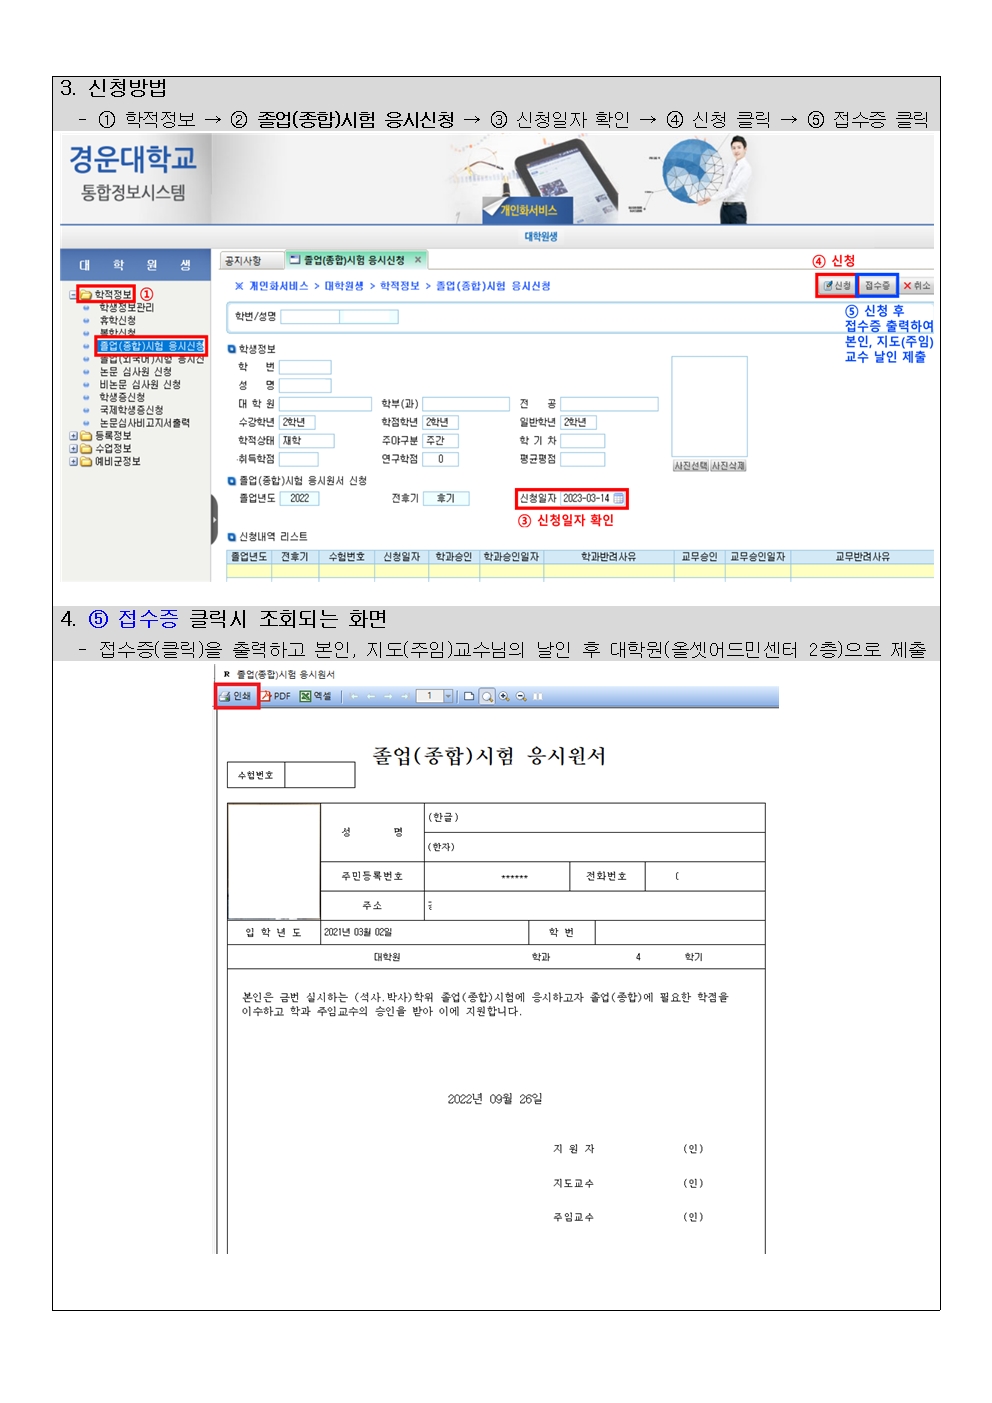Select 졸업(종합)시험 응시신청 in sidebar menu
Image resolution: width=992 pixels, height=1403 pixels.
point(151,346)
